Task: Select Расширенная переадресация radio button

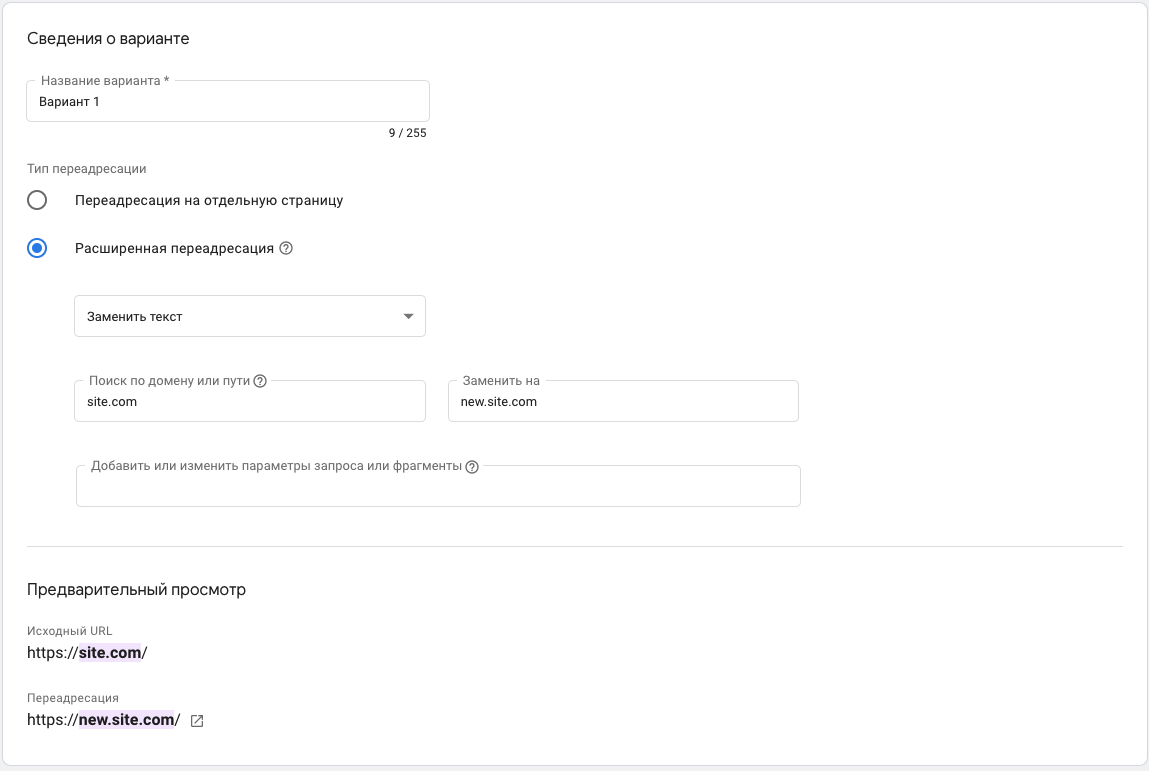Action: click(37, 249)
